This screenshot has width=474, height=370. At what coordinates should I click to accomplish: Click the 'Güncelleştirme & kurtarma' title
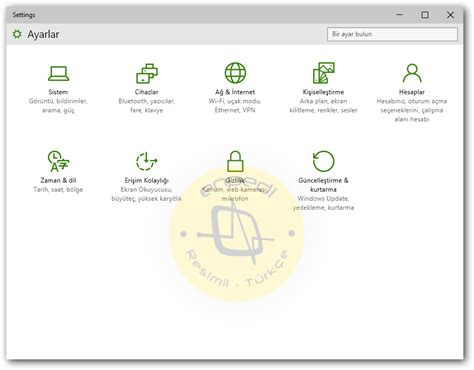323,185
